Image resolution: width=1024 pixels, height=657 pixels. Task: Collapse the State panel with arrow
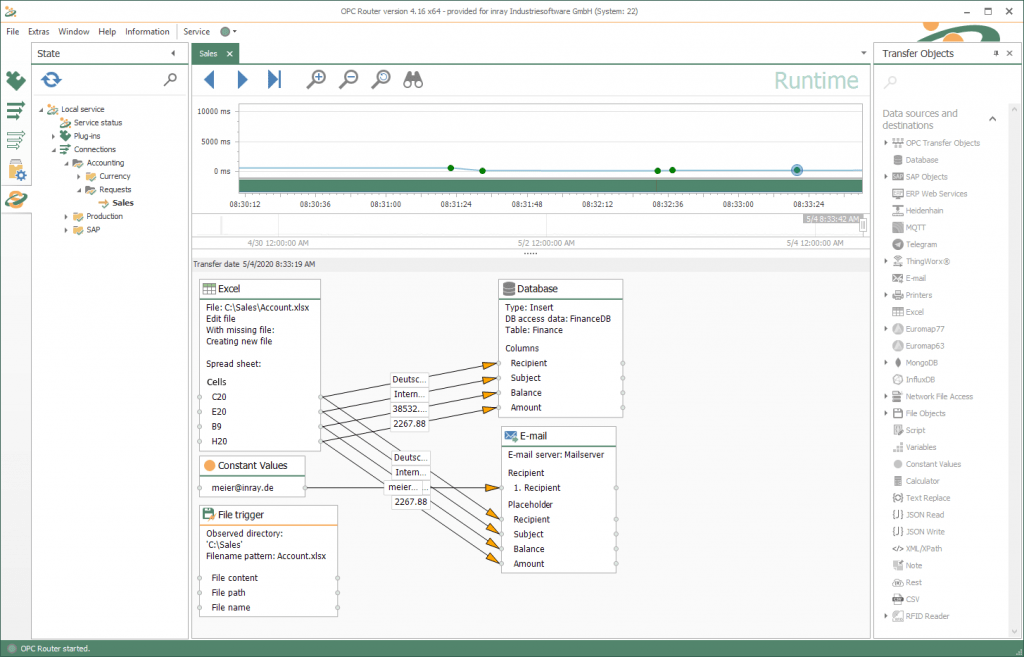tap(173, 54)
